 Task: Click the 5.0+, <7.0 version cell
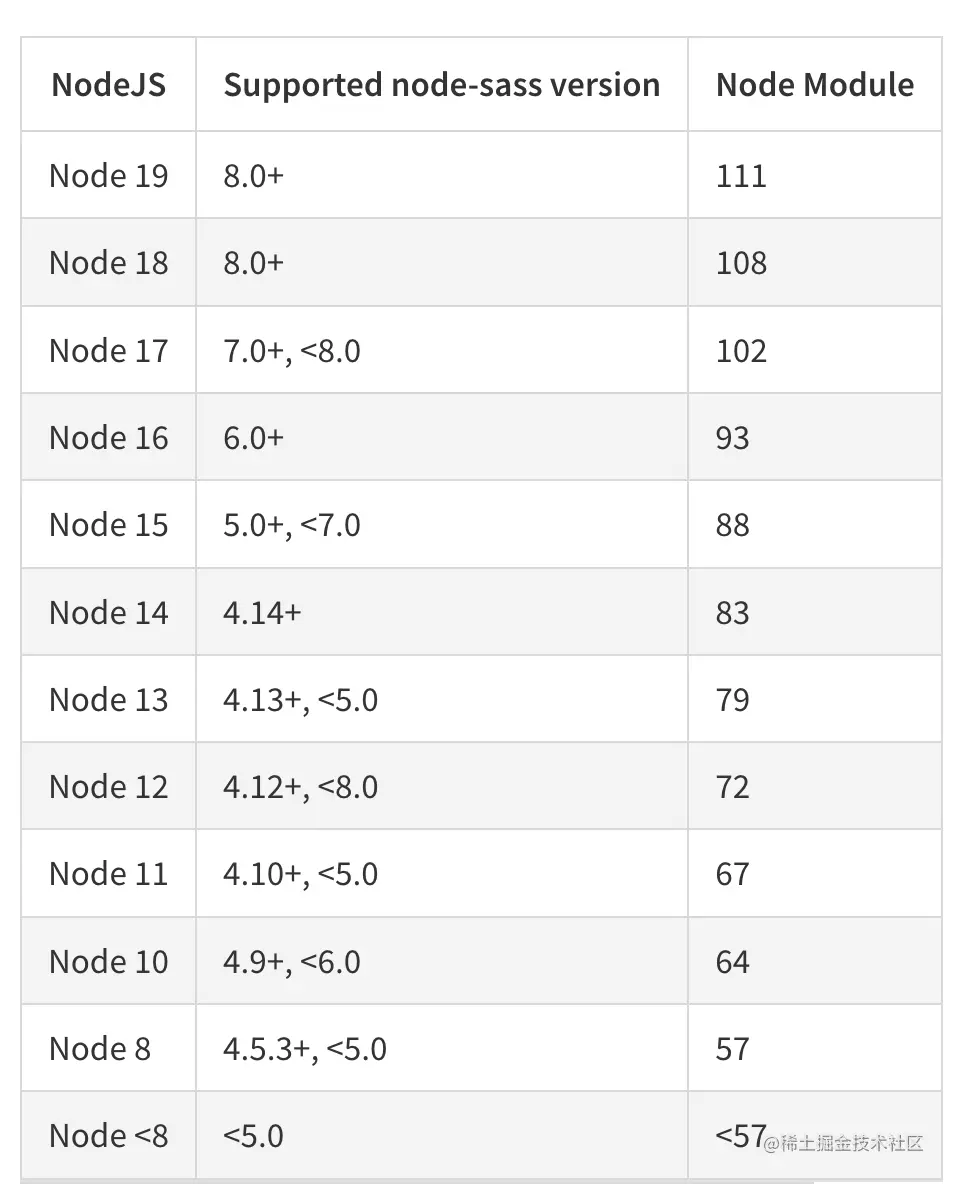[x=292, y=525]
